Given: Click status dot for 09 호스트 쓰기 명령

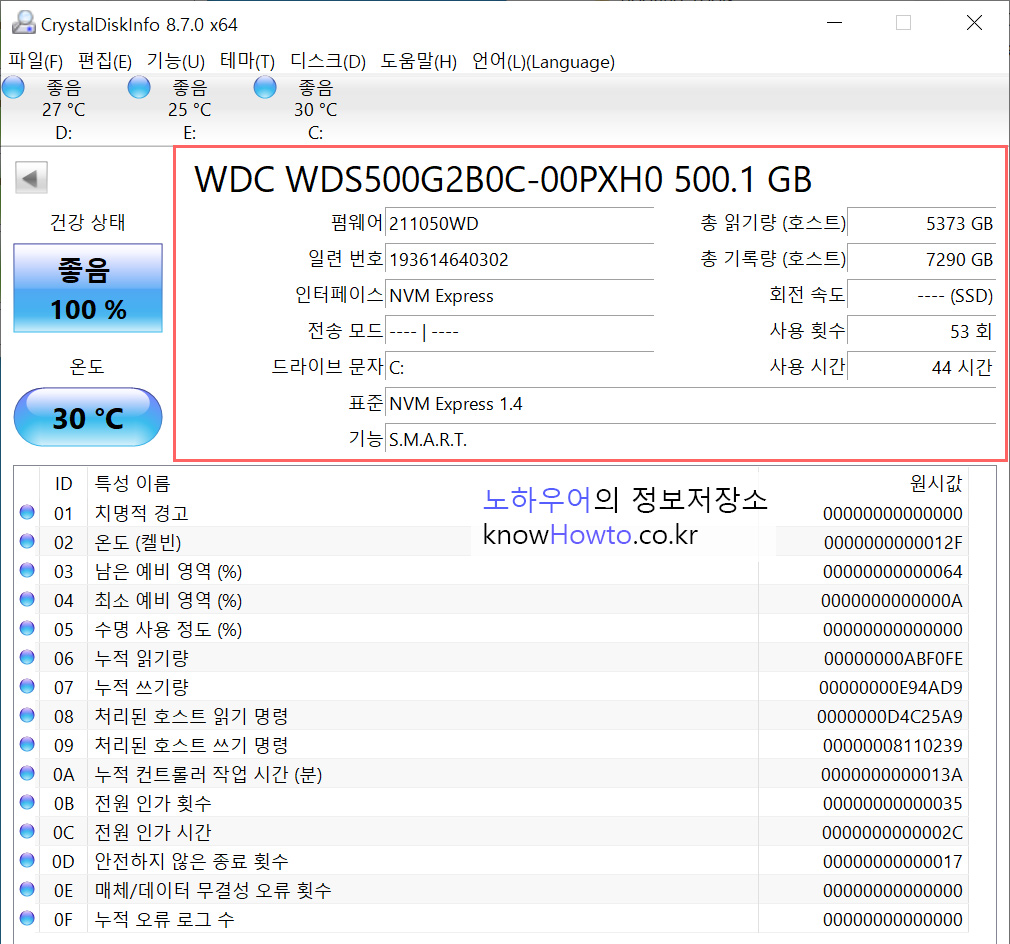Looking at the screenshot, I should (27, 744).
